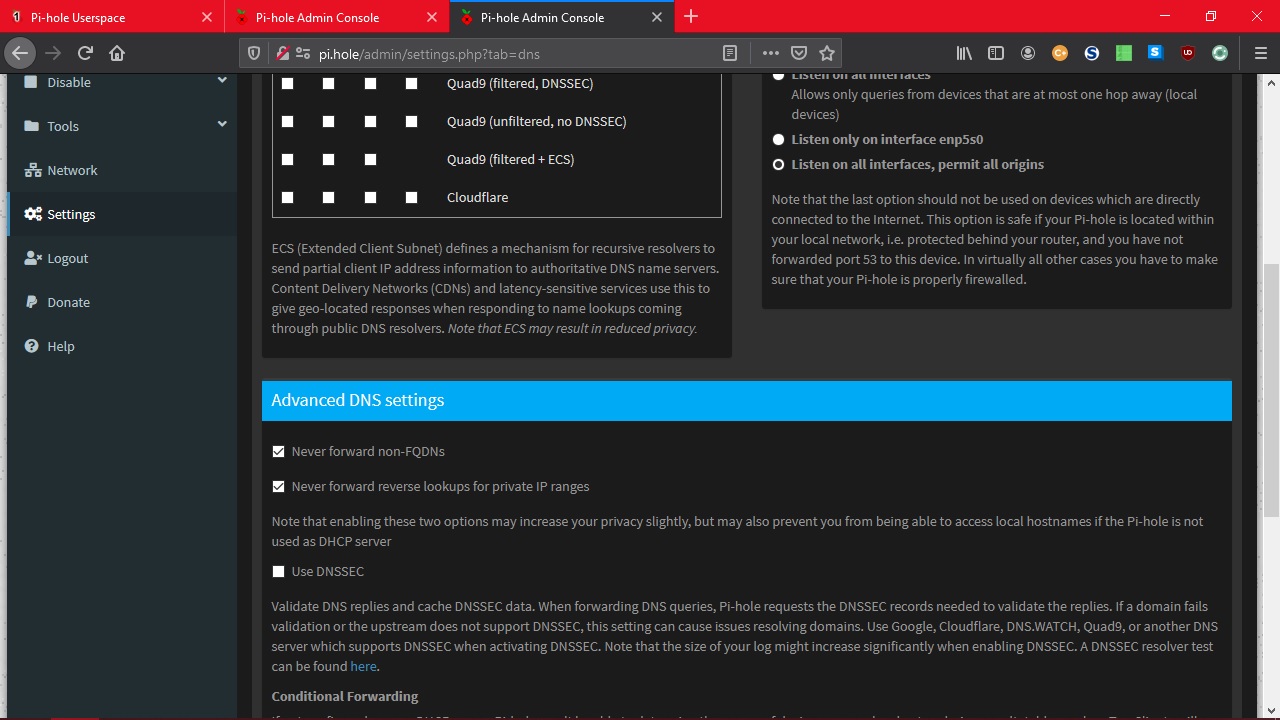Open Network page in sidebar
This screenshot has width=1280, height=720.
point(72,170)
